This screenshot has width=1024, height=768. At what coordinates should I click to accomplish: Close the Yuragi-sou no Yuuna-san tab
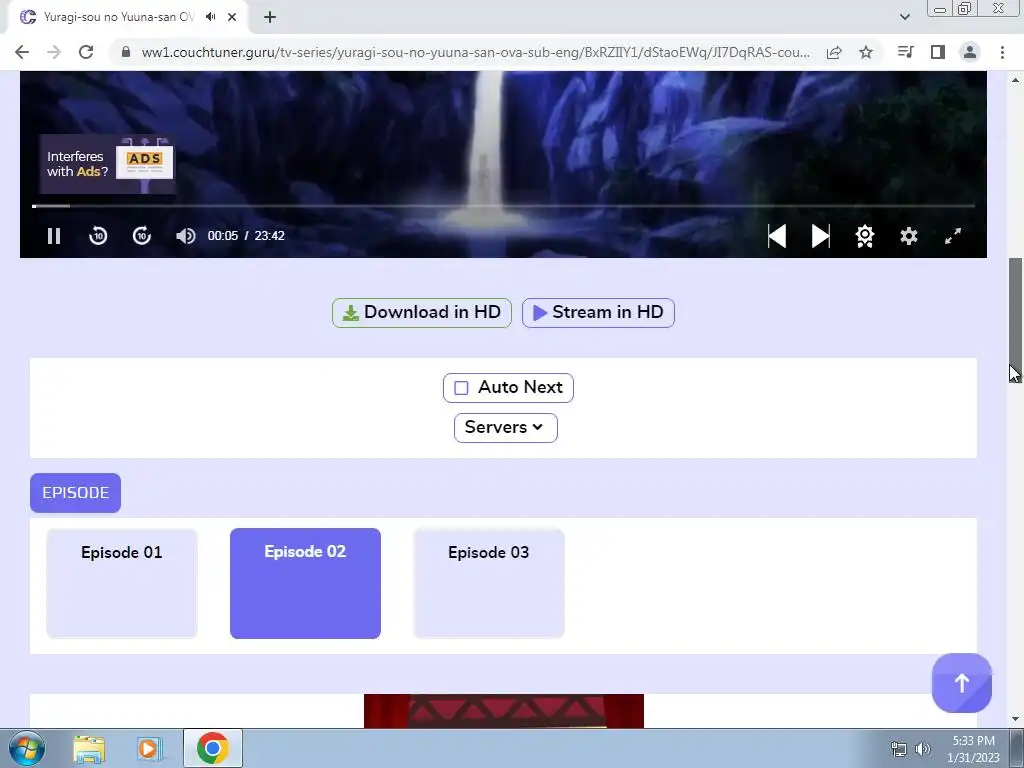pyautogui.click(x=232, y=17)
